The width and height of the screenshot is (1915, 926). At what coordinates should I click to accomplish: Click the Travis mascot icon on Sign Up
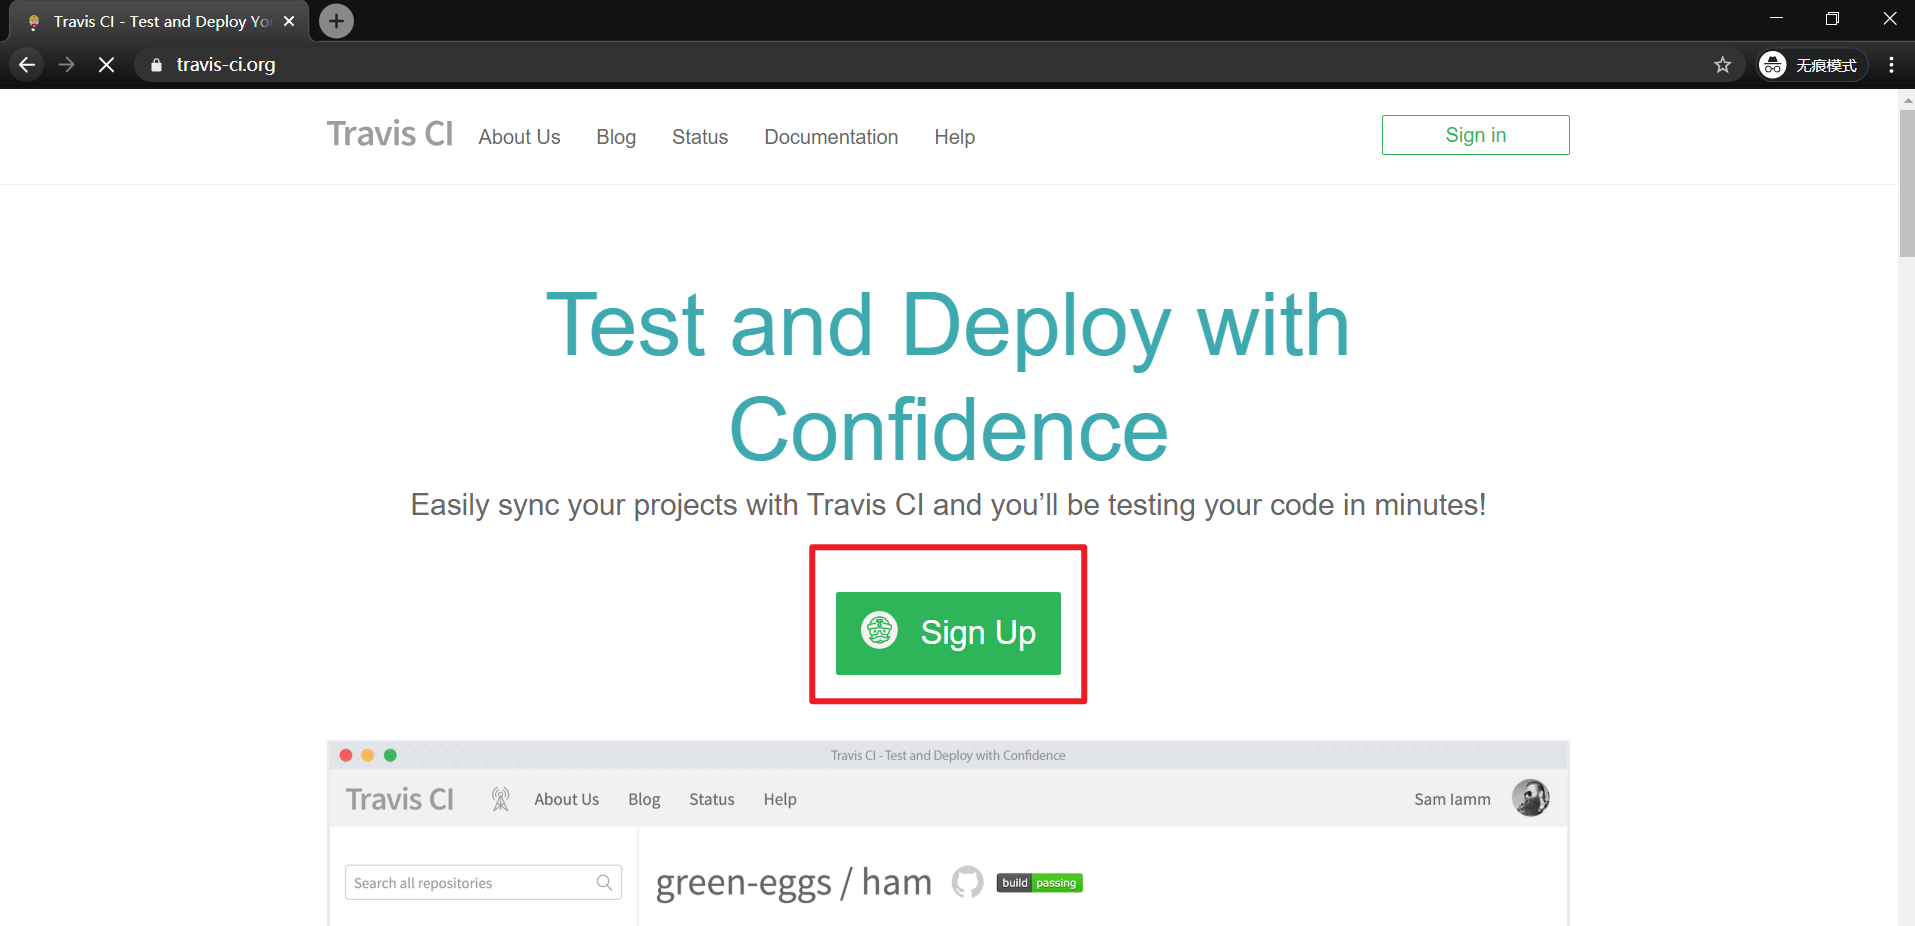click(880, 631)
